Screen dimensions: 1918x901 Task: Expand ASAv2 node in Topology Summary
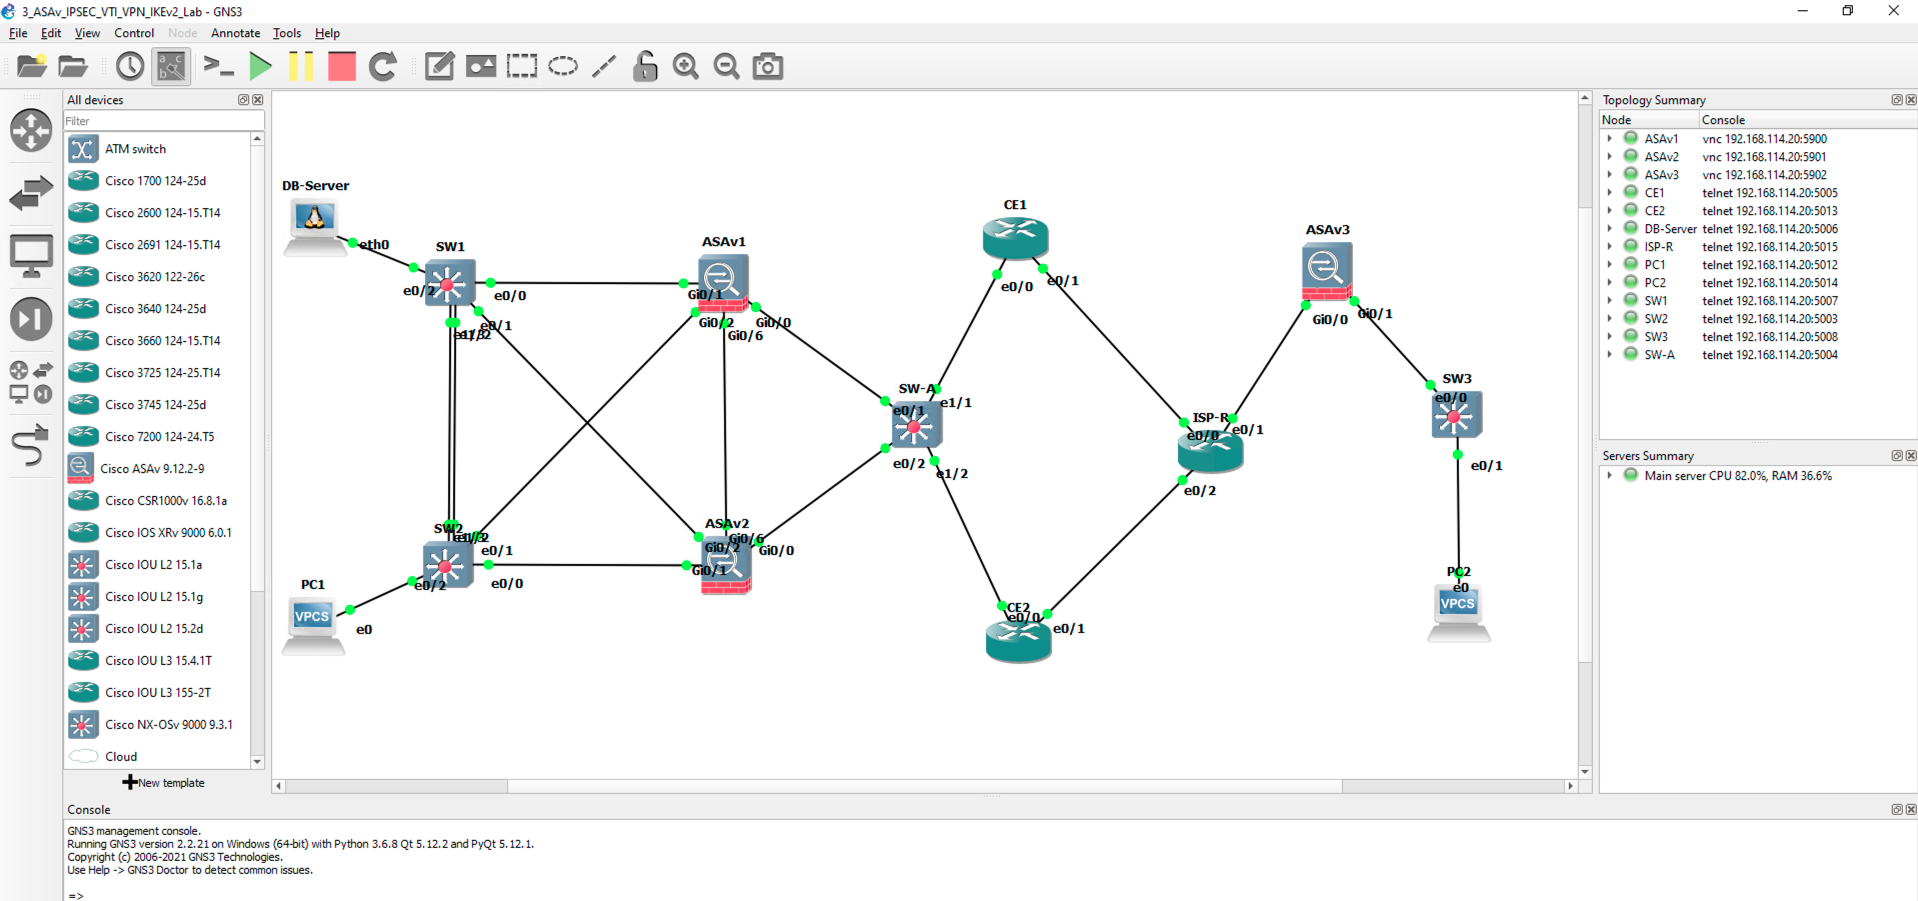[x=1610, y=157]
